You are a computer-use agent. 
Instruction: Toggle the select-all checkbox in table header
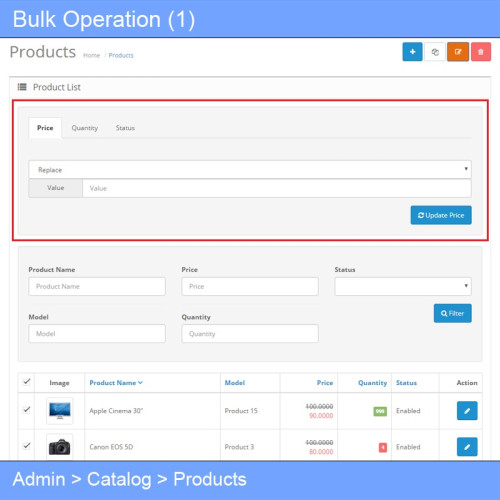click(x=27, y=382)
